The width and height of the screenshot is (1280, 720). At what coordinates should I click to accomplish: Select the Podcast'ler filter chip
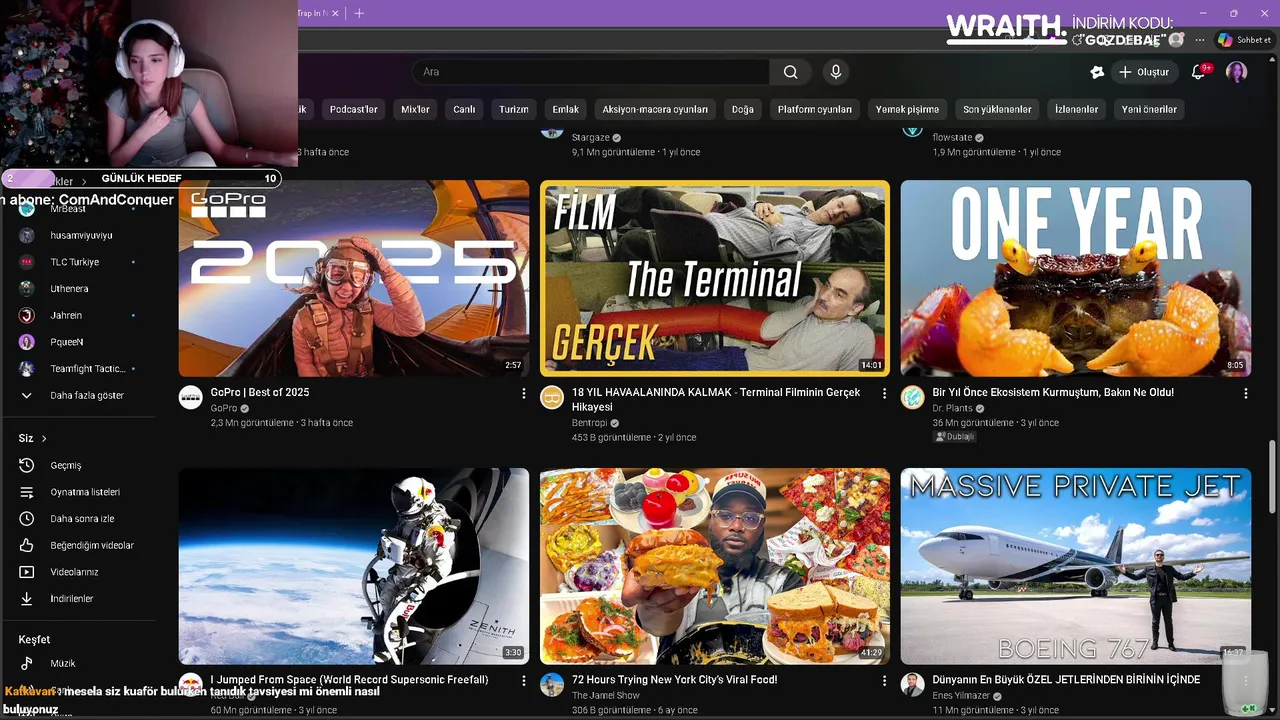(354, 109)
